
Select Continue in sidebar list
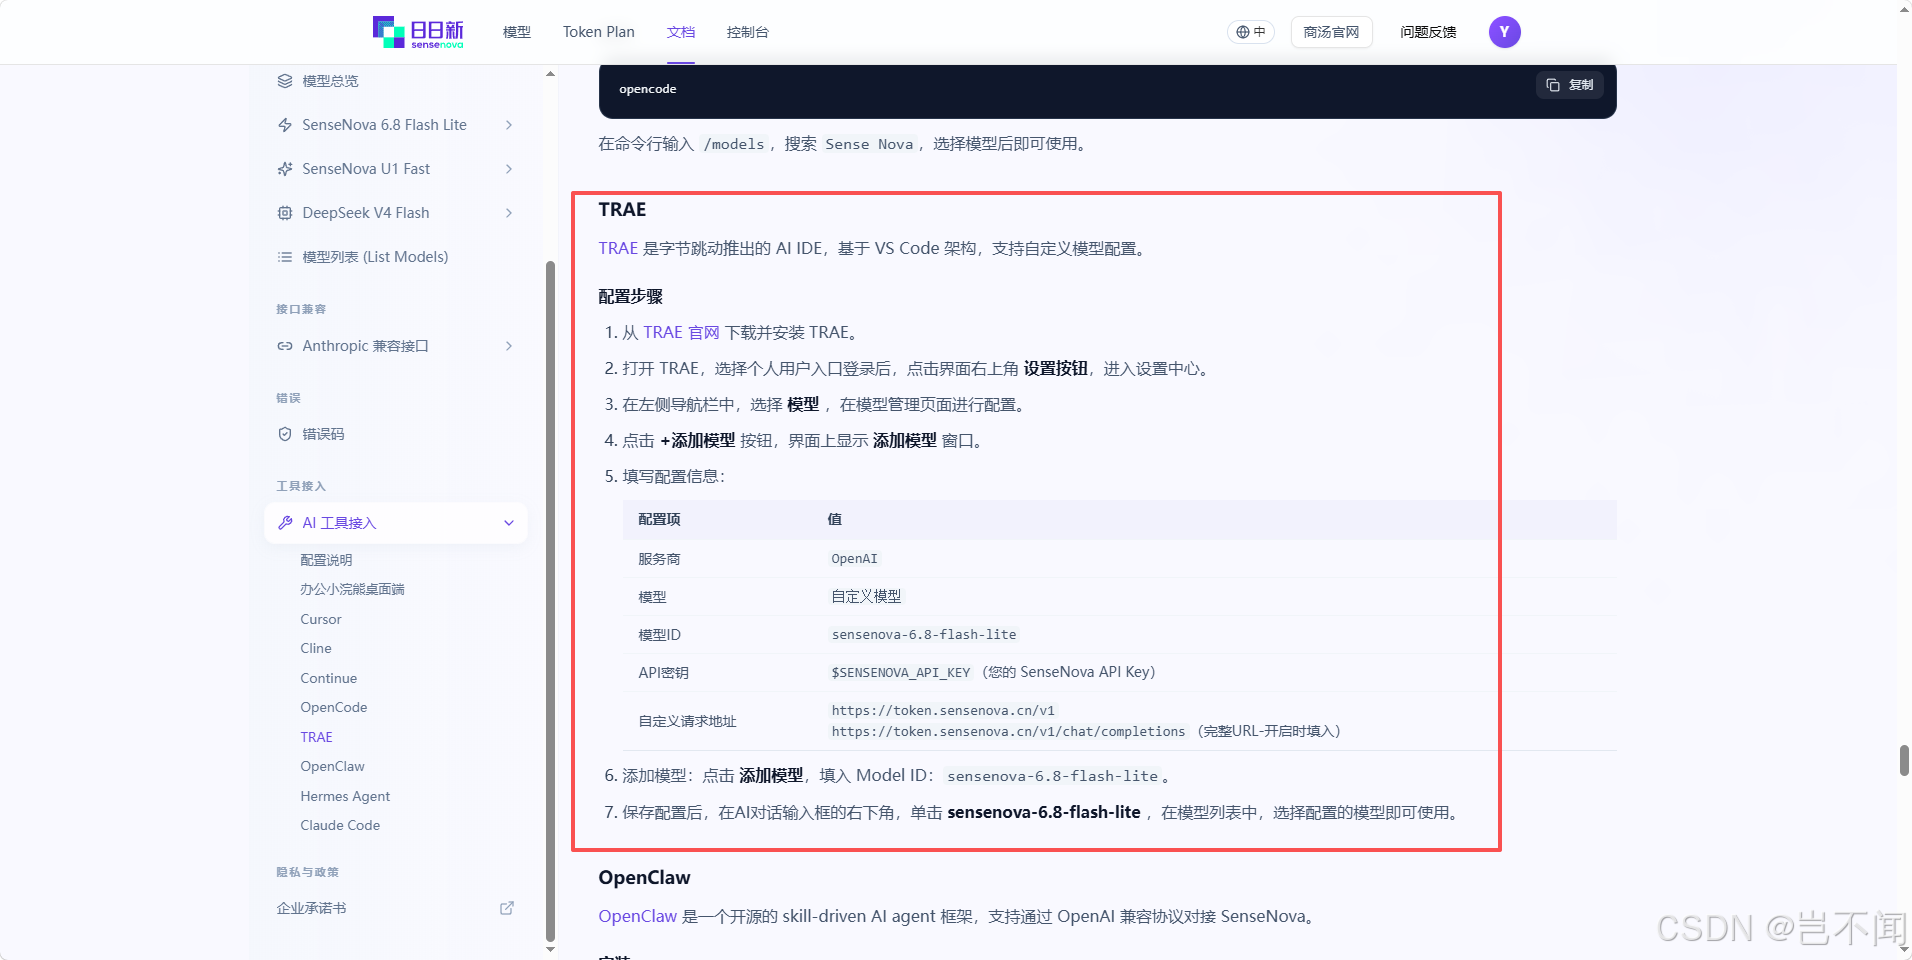(x=329, y=678)
